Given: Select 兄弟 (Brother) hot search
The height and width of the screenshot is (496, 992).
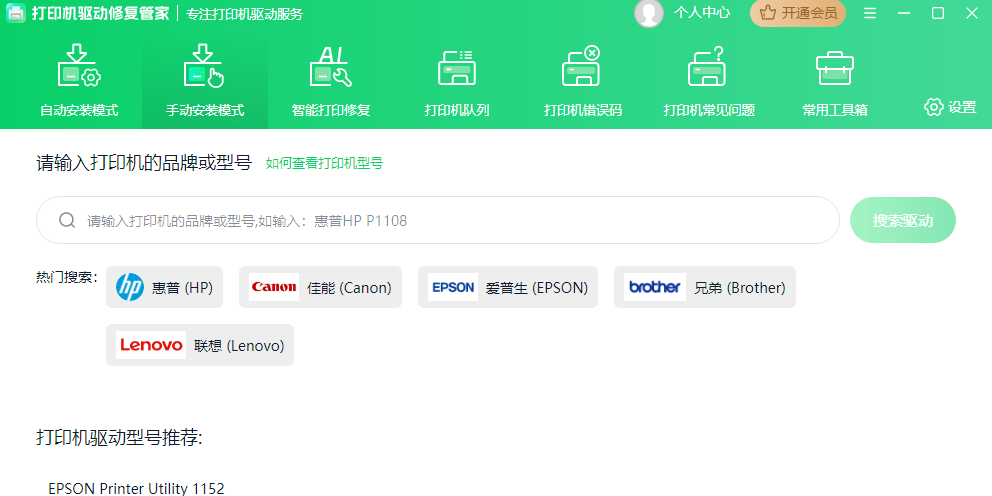Looking at the screenshot, I should pos(705,288).
